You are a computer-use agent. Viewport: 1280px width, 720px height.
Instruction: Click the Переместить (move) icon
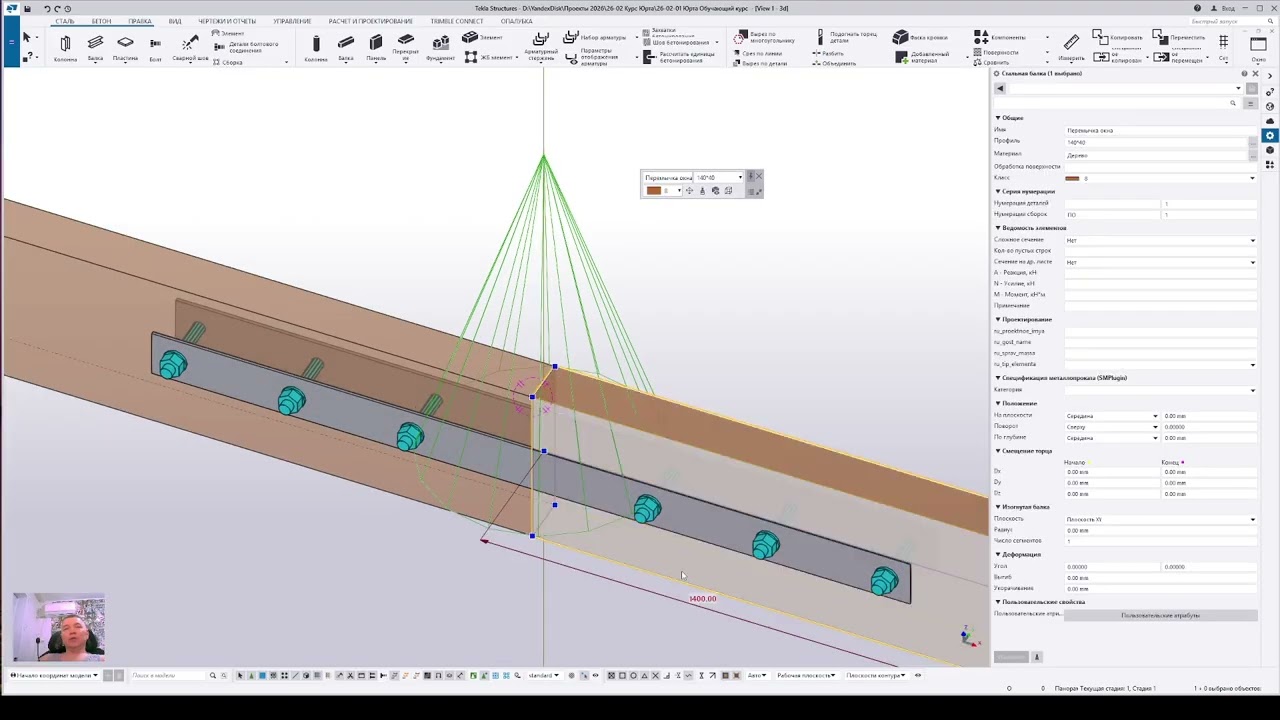coord(1178,37)
